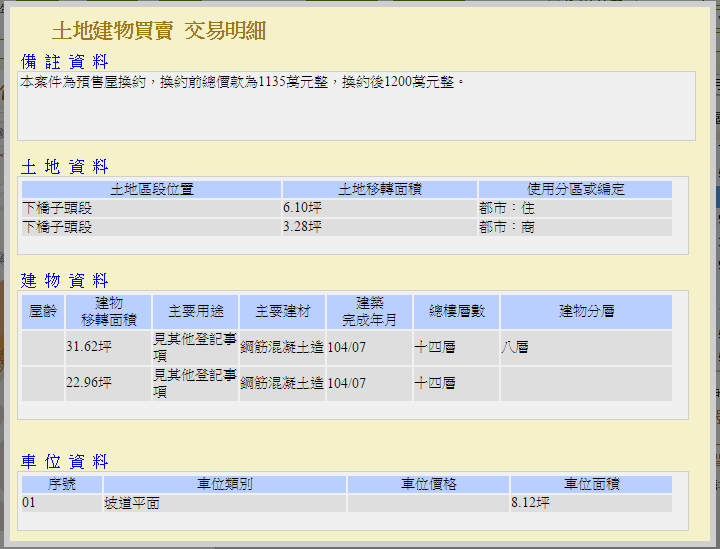Image resolution: width=720 pixels, height=549 pixels.
Task: Click 鋼筋混凝土造 in the 31.62坪 row
Action: pos(282,347)
